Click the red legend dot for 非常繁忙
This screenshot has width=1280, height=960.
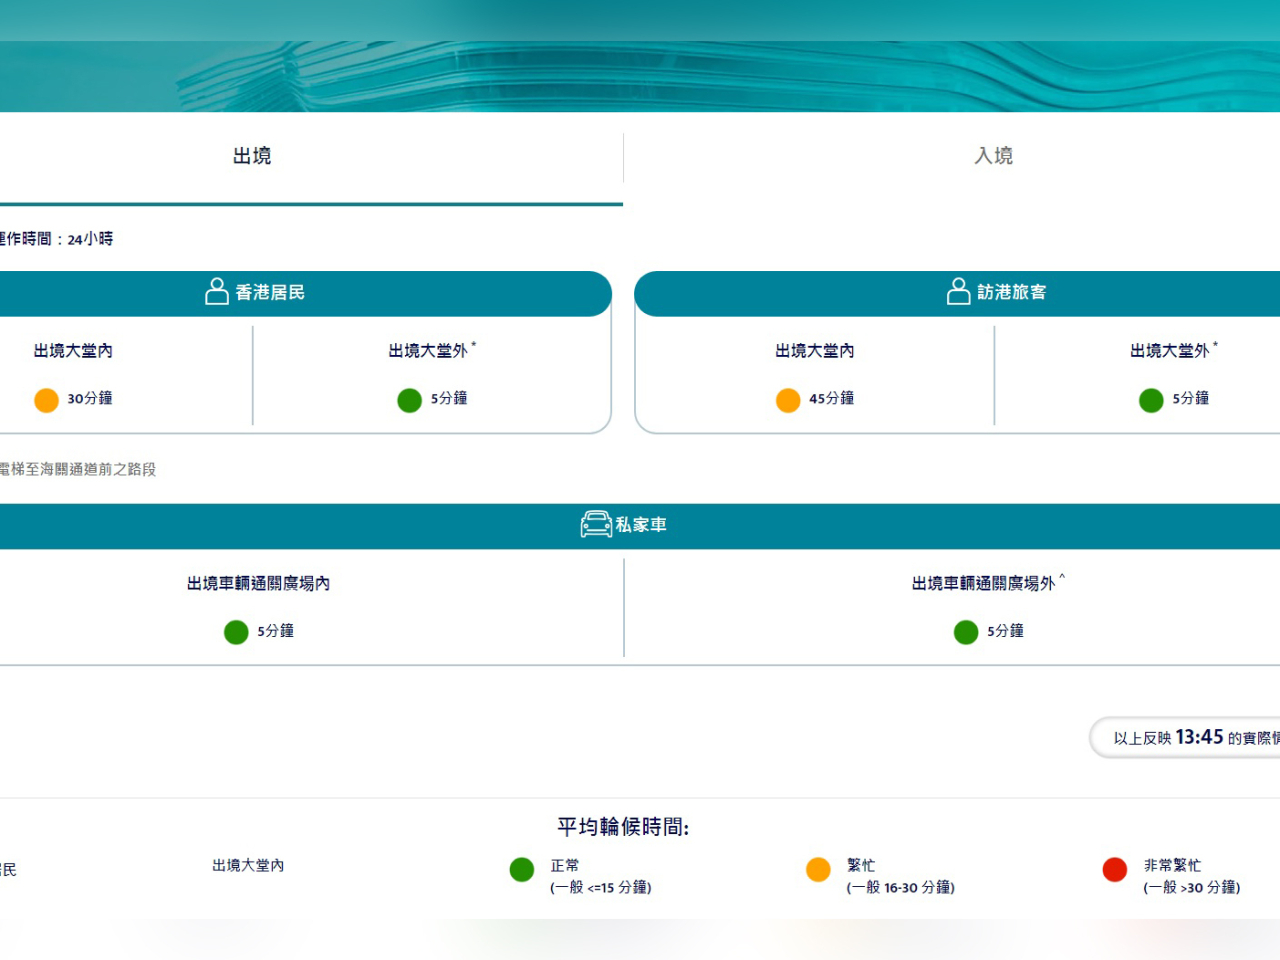coord(1115,870)
